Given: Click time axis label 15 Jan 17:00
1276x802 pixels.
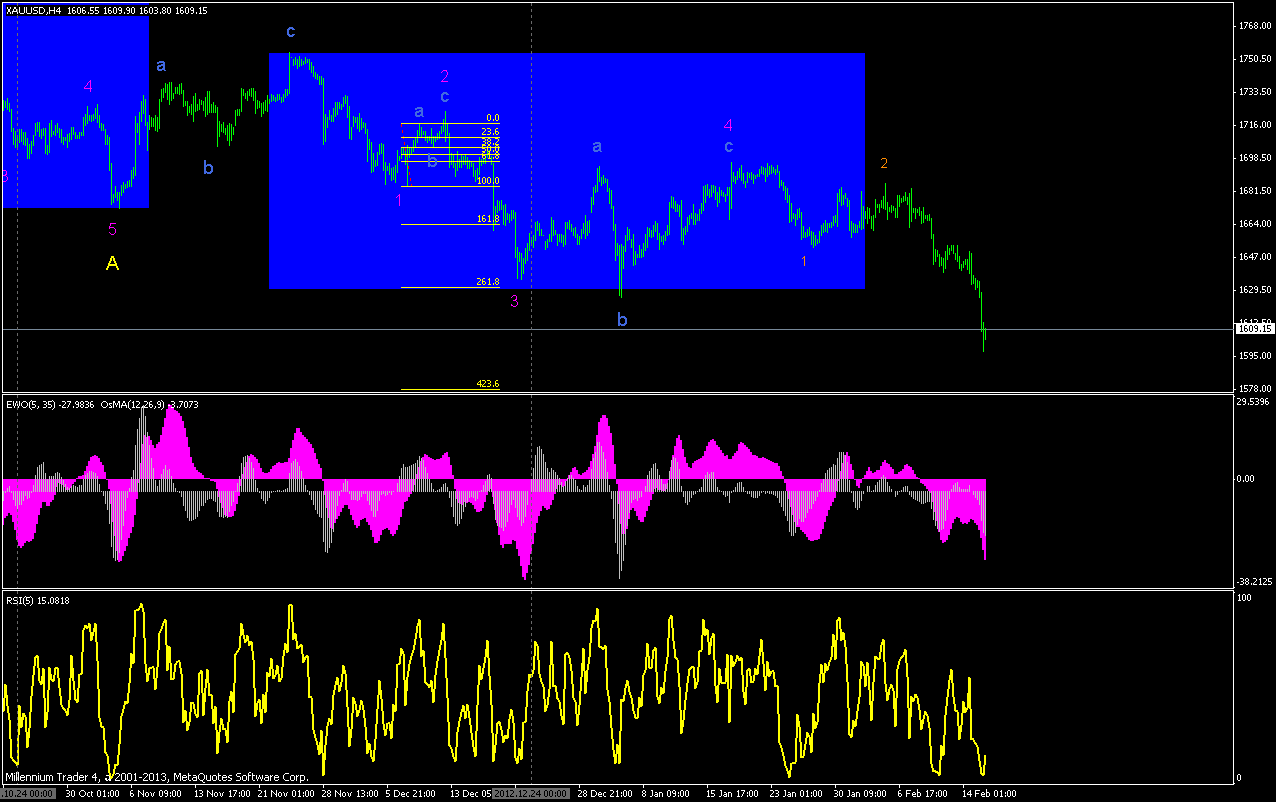Looking at the screenshot, I should pos(731,794).
